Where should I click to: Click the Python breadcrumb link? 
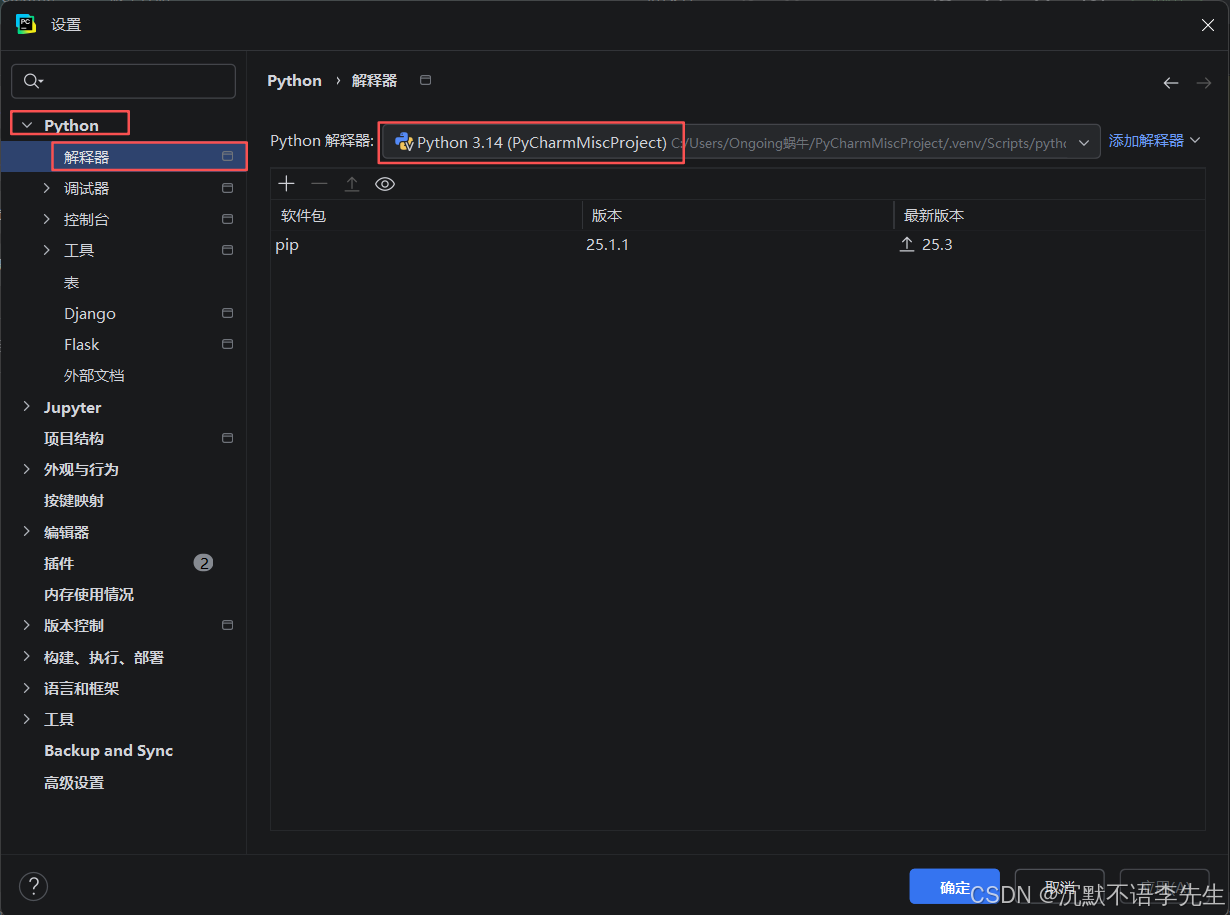[294, 81]
